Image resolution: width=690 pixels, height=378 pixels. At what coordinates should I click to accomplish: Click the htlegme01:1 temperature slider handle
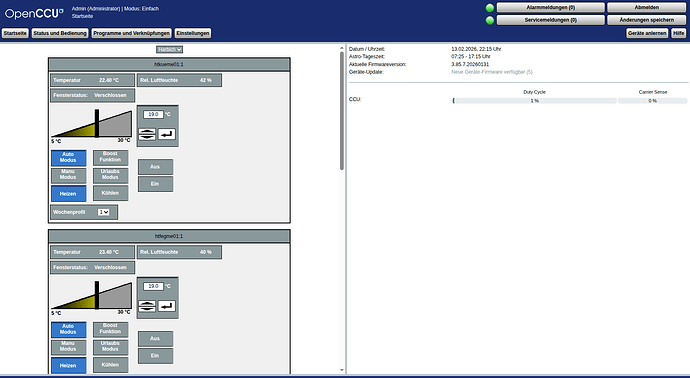point(97,295)
